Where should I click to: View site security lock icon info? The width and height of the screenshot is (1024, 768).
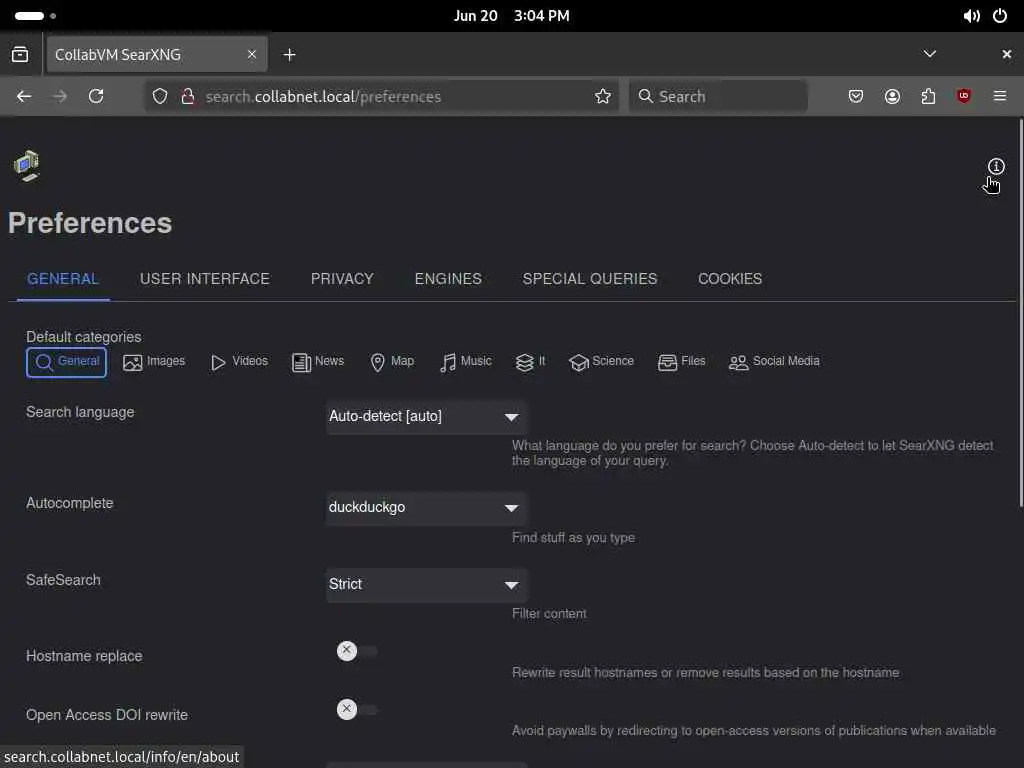188,97
